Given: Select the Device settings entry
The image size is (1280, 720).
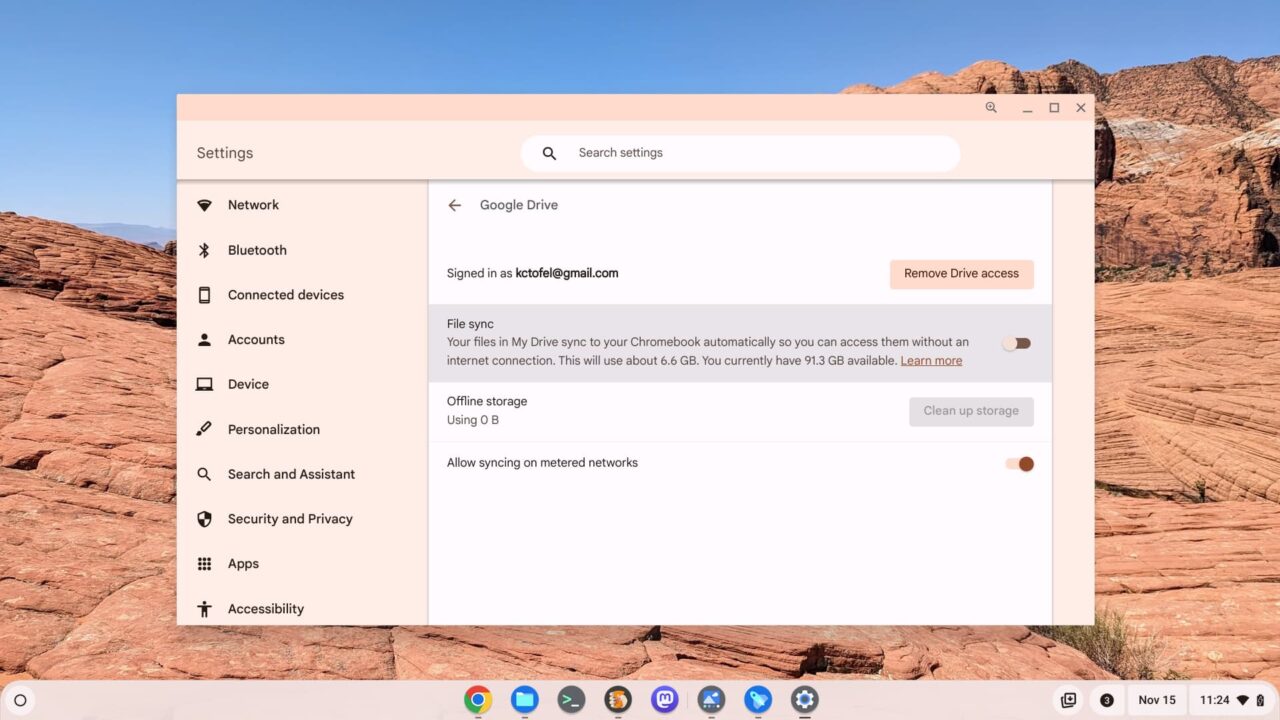Looking at the screenshot, I should tap(302, 384).
